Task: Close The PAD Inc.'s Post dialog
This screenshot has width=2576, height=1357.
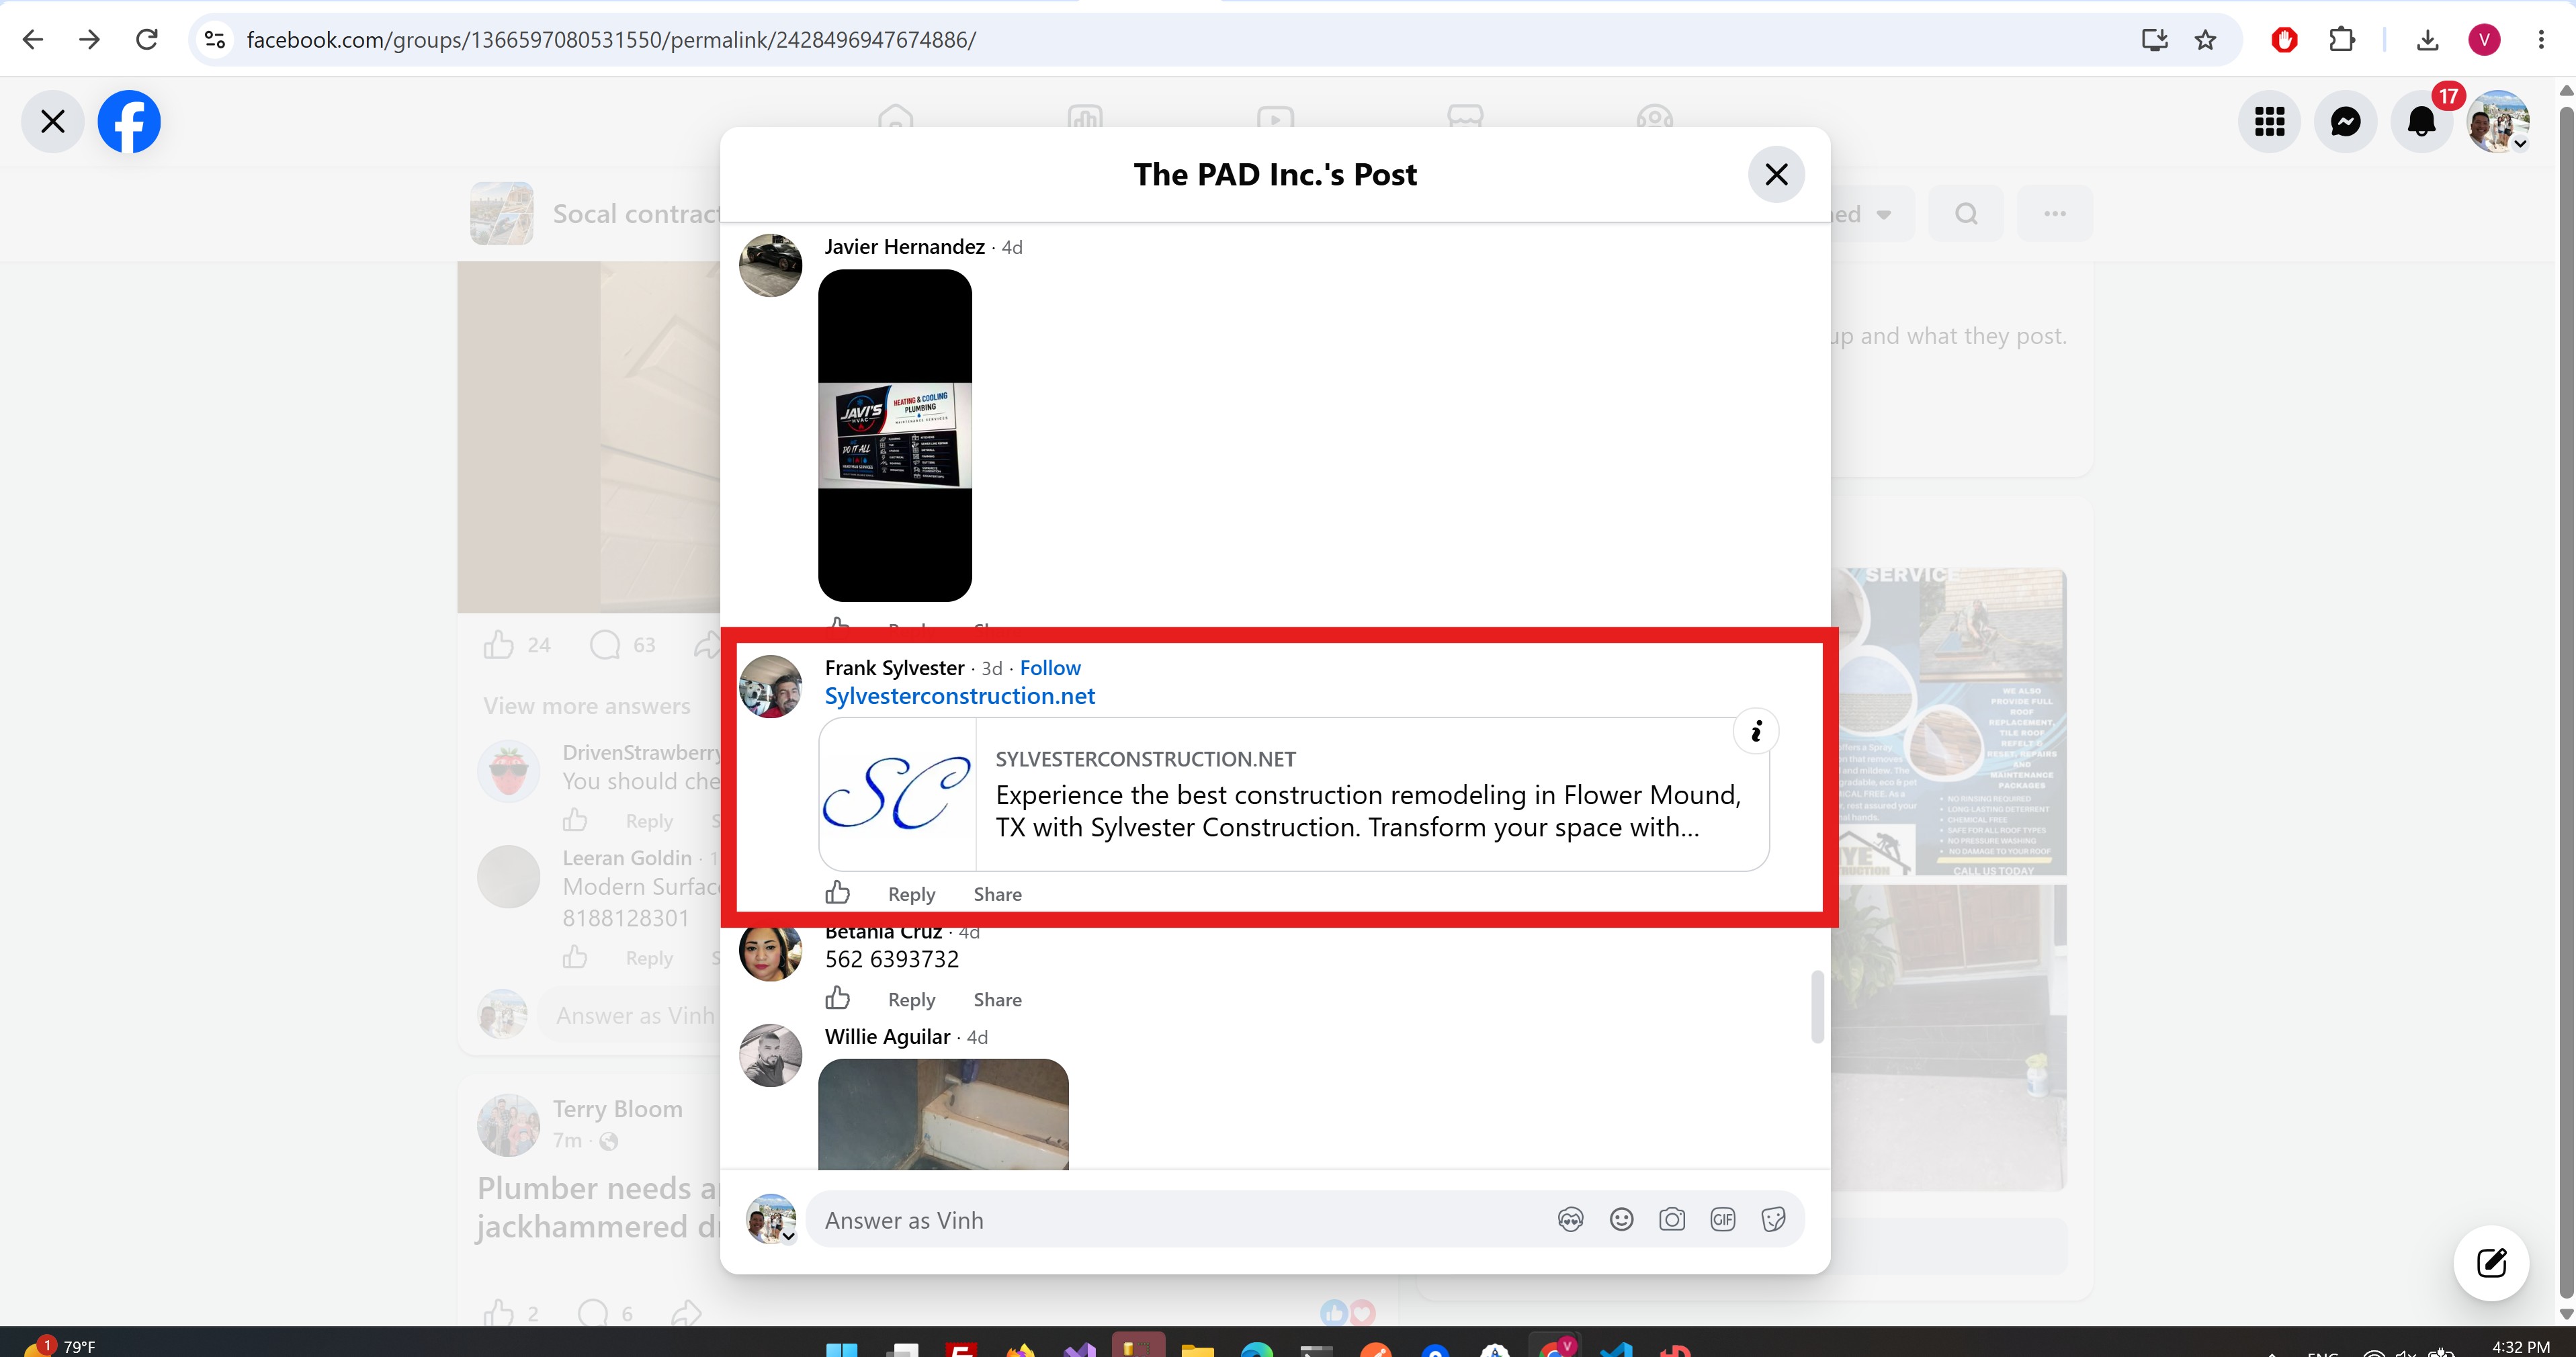Action: [x=1776, y=174]
